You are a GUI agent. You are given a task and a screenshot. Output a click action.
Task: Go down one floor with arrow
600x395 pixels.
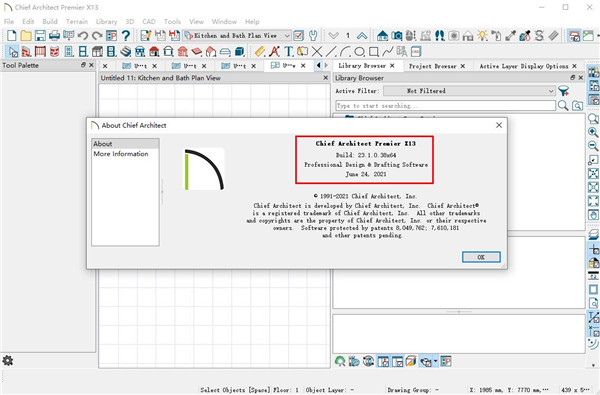[334, 36]
